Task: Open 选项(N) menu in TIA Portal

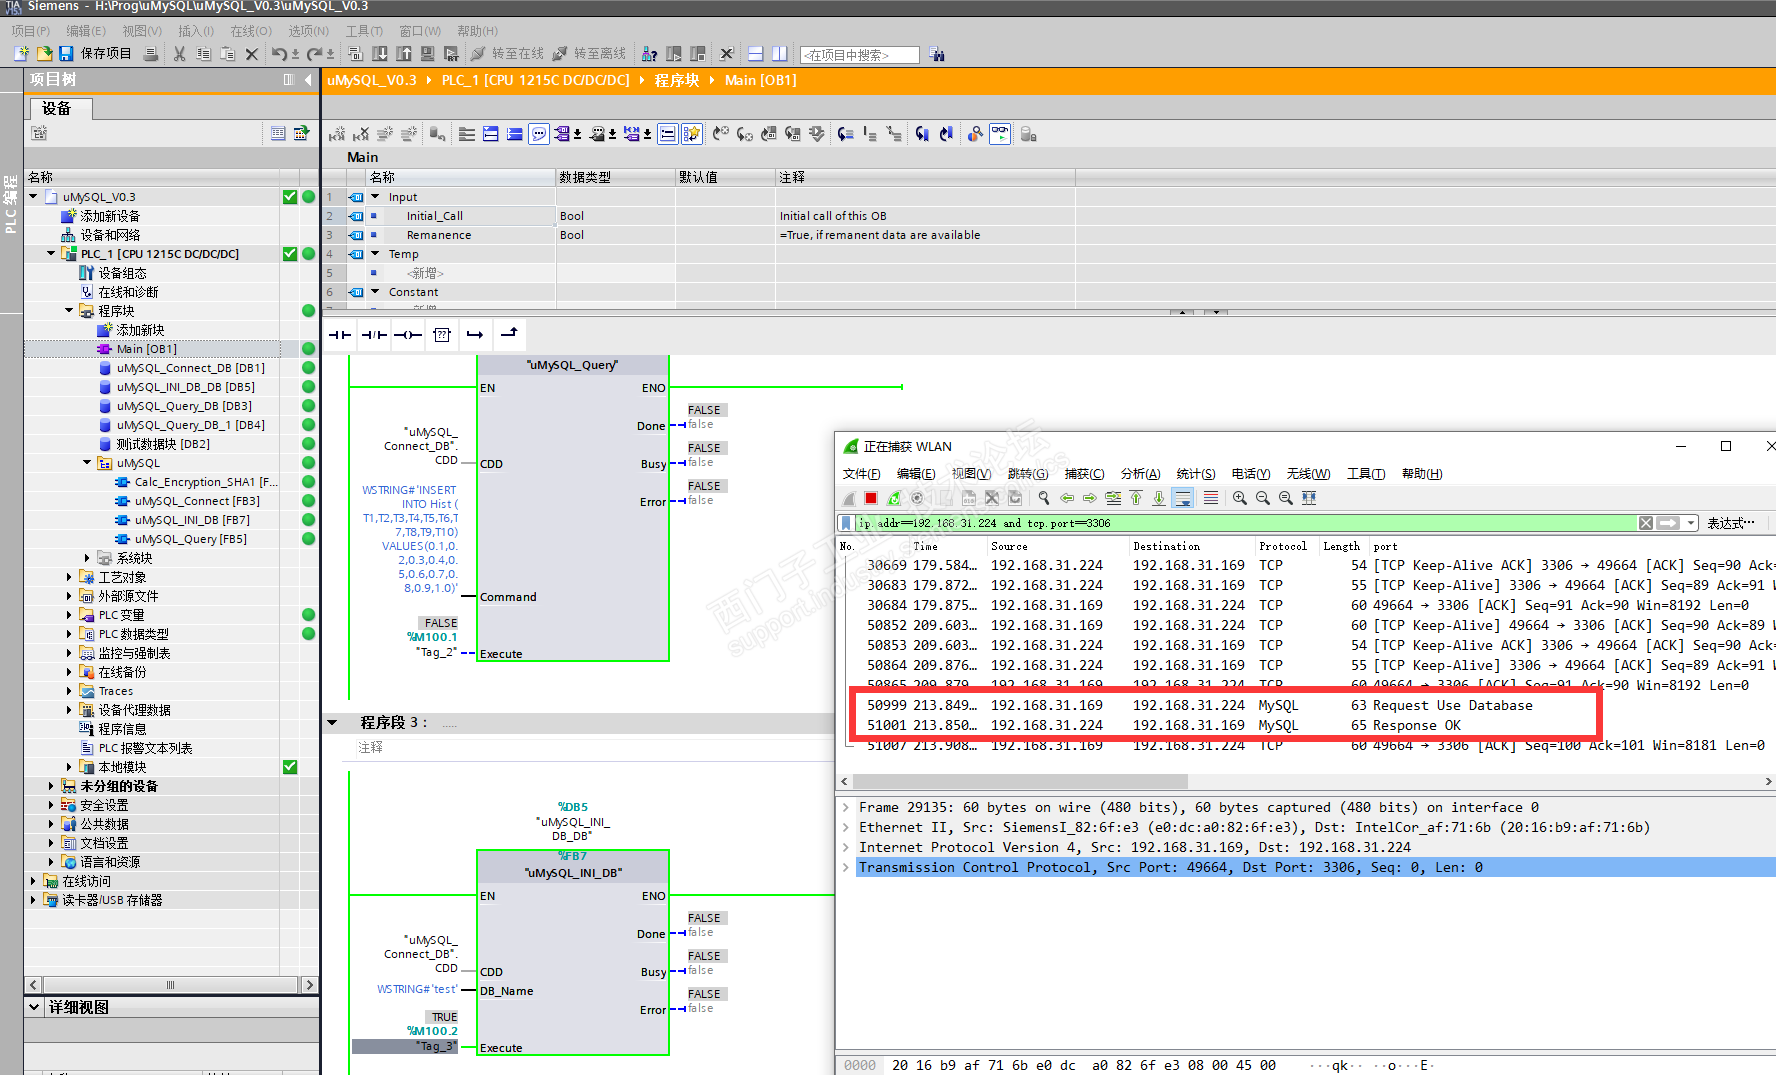Action: pos(309,31)
